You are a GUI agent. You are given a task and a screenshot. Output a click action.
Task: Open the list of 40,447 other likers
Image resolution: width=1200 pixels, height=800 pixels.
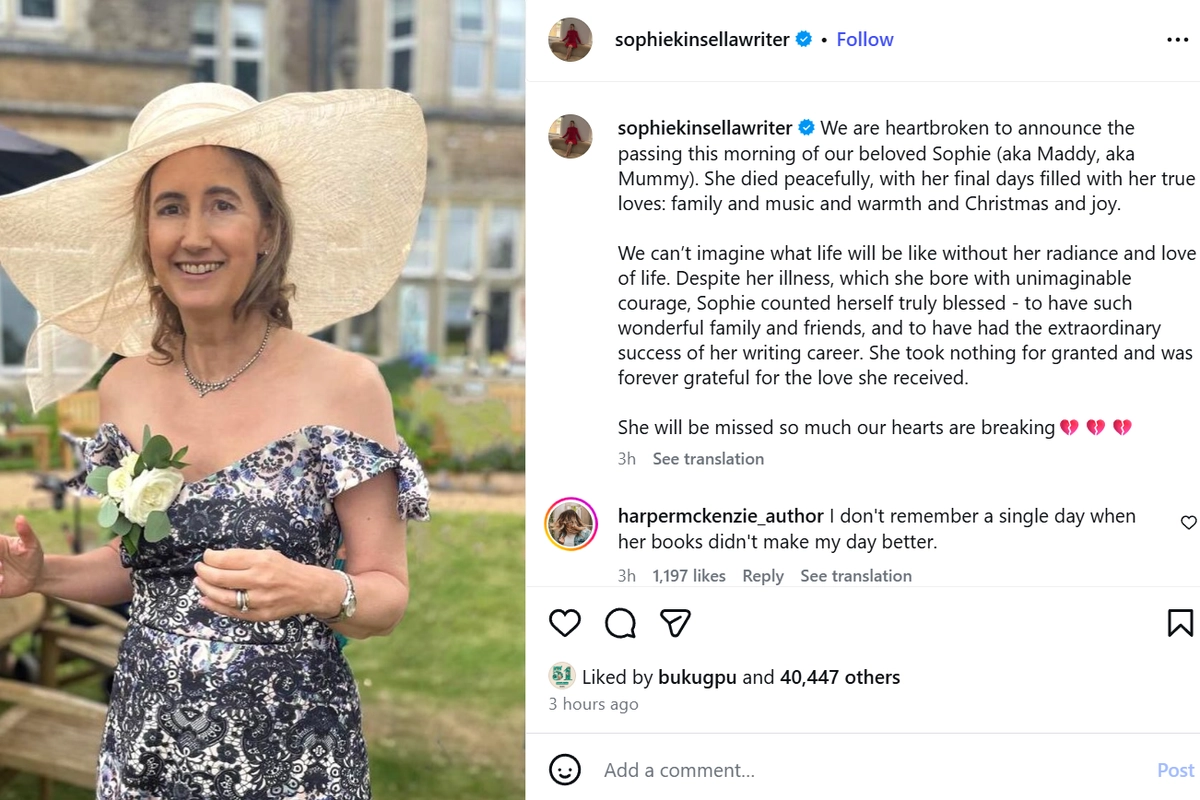point(839,677)
